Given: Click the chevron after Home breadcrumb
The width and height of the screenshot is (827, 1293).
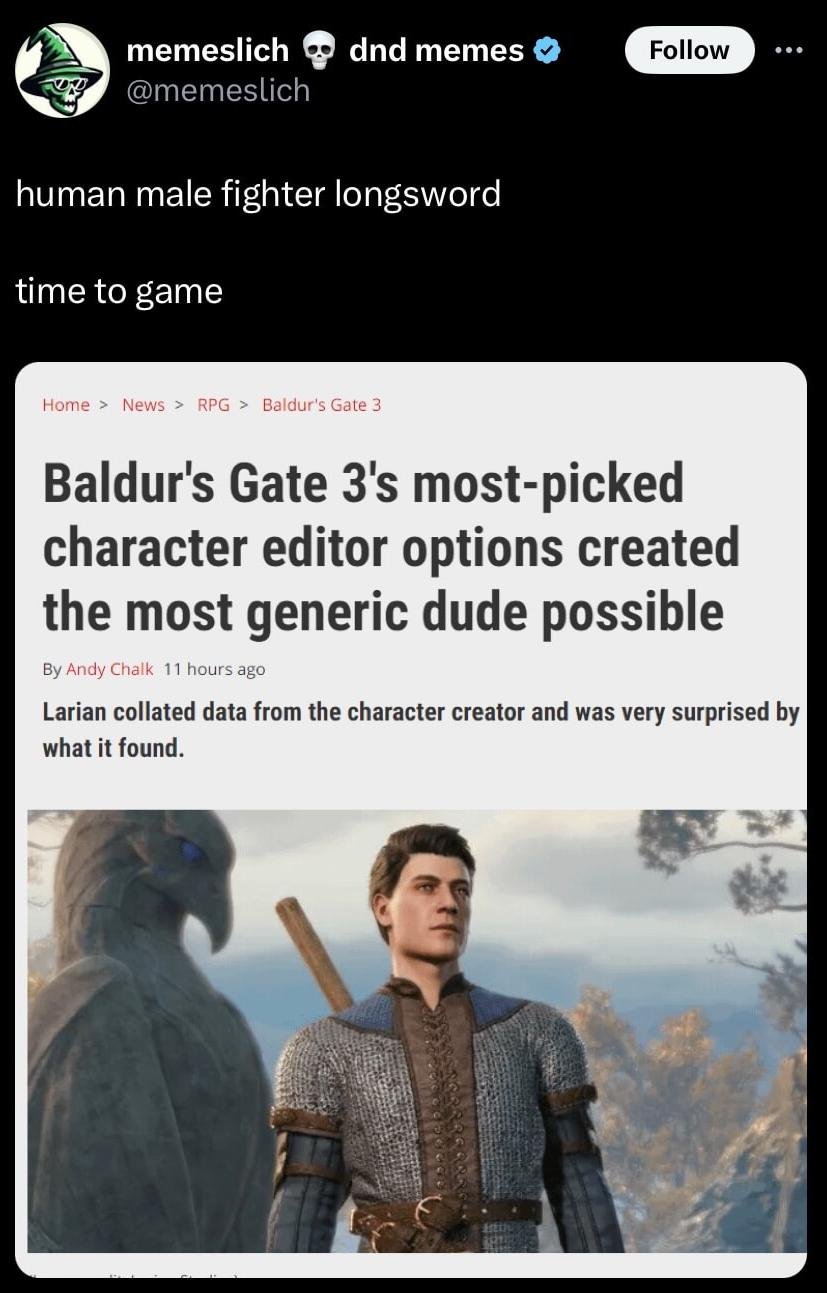Looking at the screenshot, I should pyautogui.click(x=105, y=405).
